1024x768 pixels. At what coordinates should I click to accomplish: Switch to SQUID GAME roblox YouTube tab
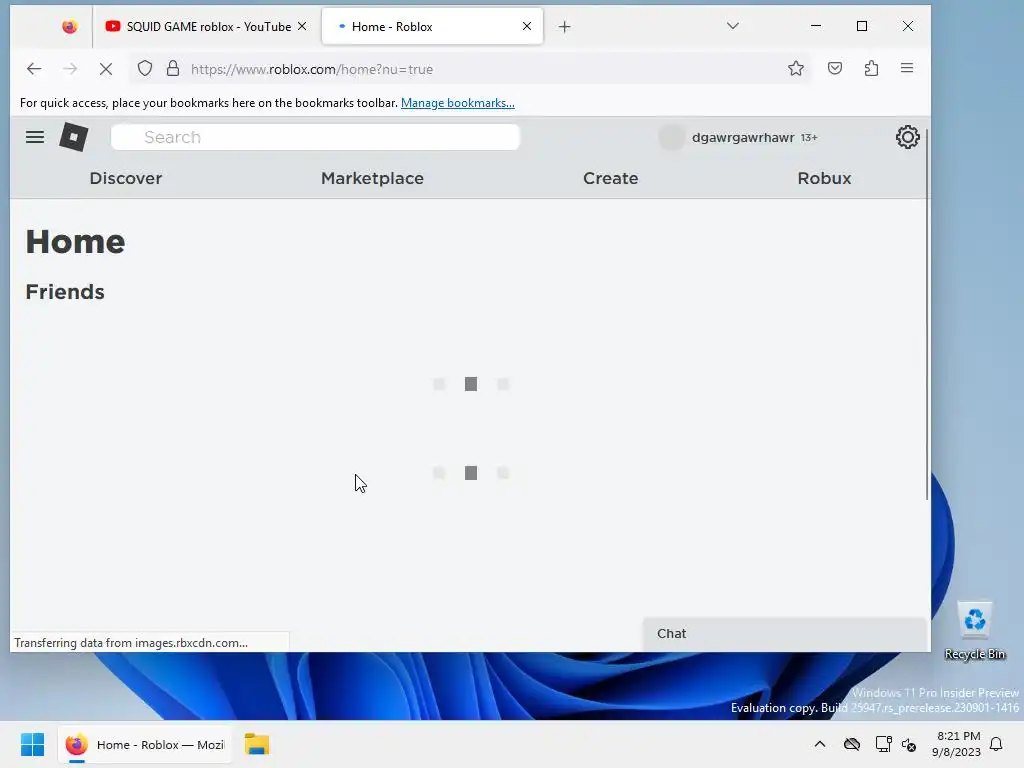pyautogui.click(x=206, y=27)
